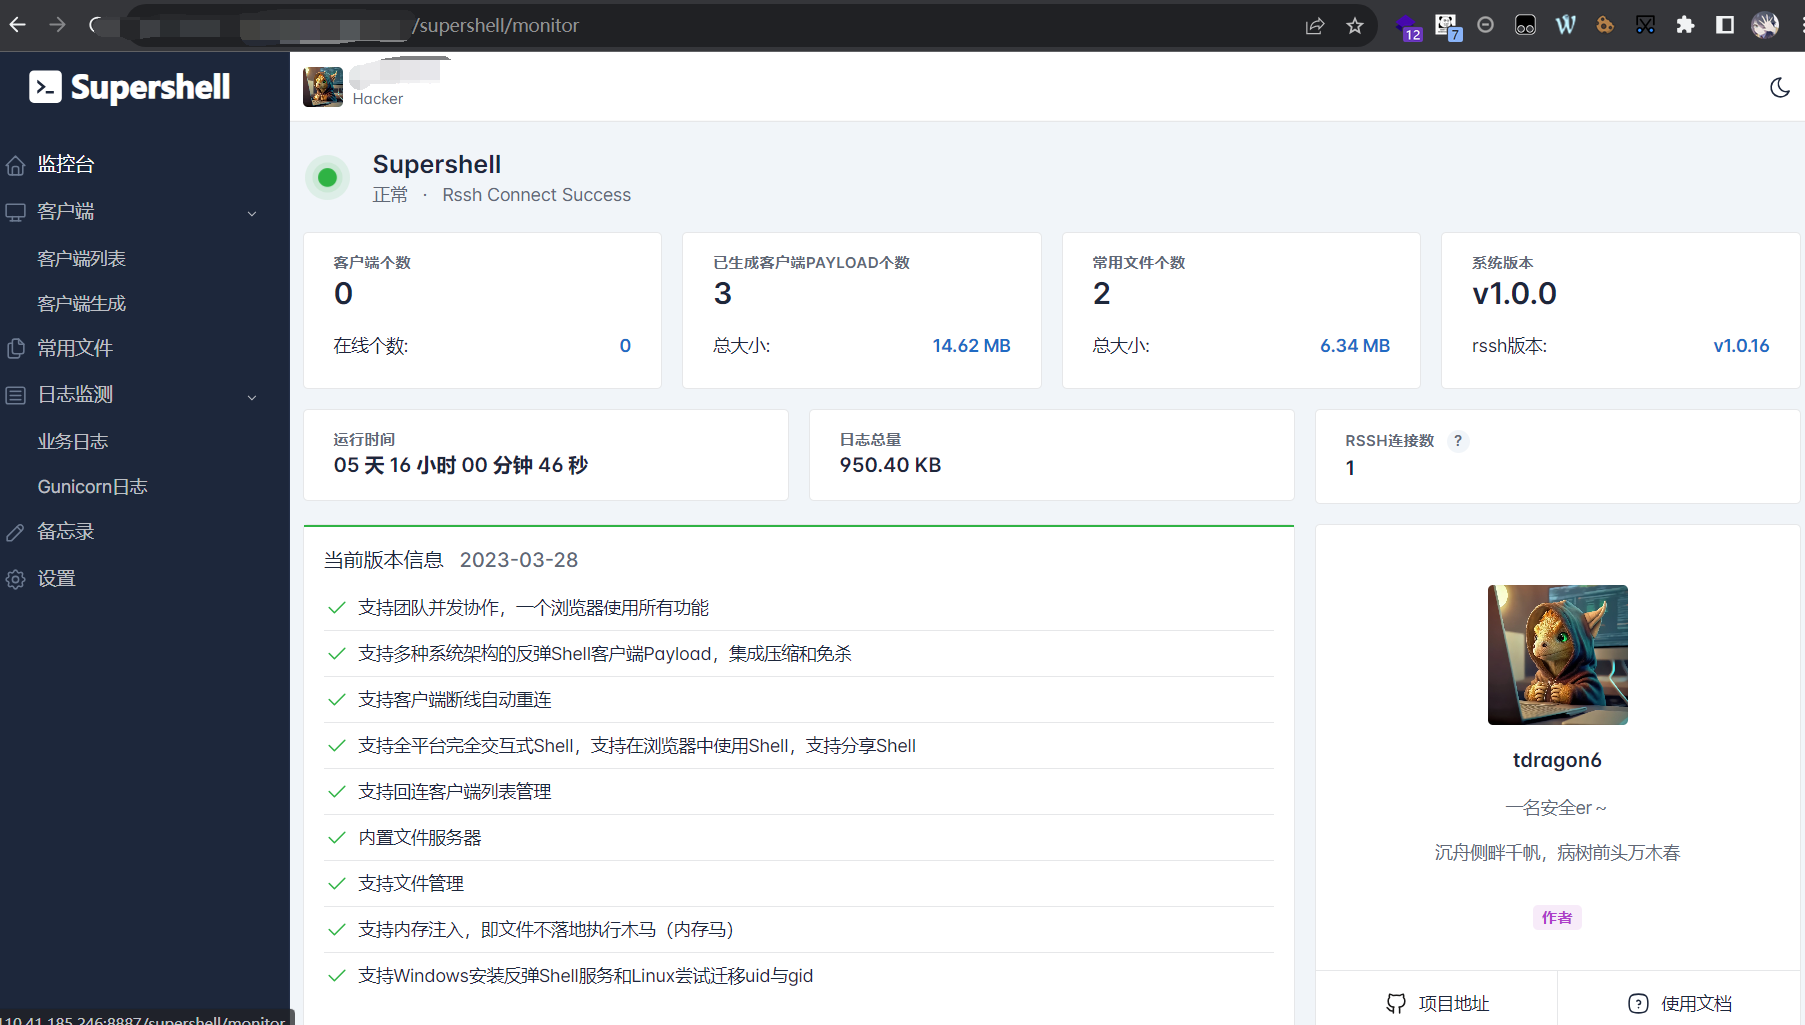
Task: Click the extension icon with badge 7
Action: [x=1447, y=27]
